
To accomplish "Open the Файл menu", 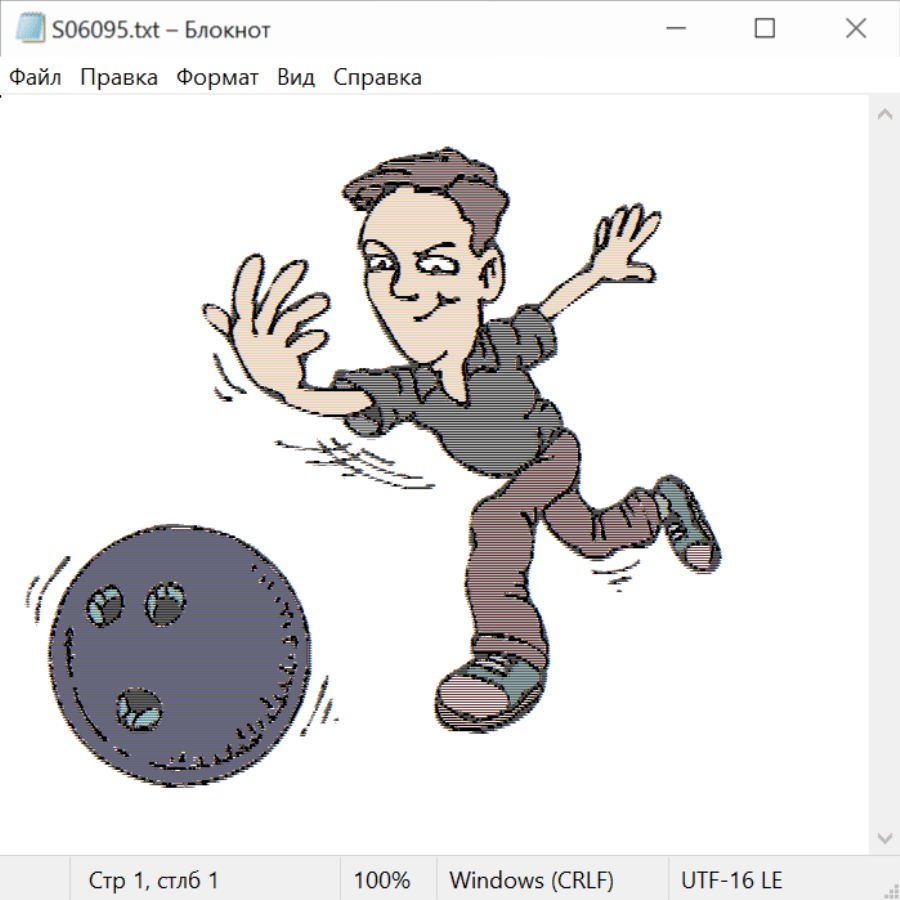I will point(36,77).
